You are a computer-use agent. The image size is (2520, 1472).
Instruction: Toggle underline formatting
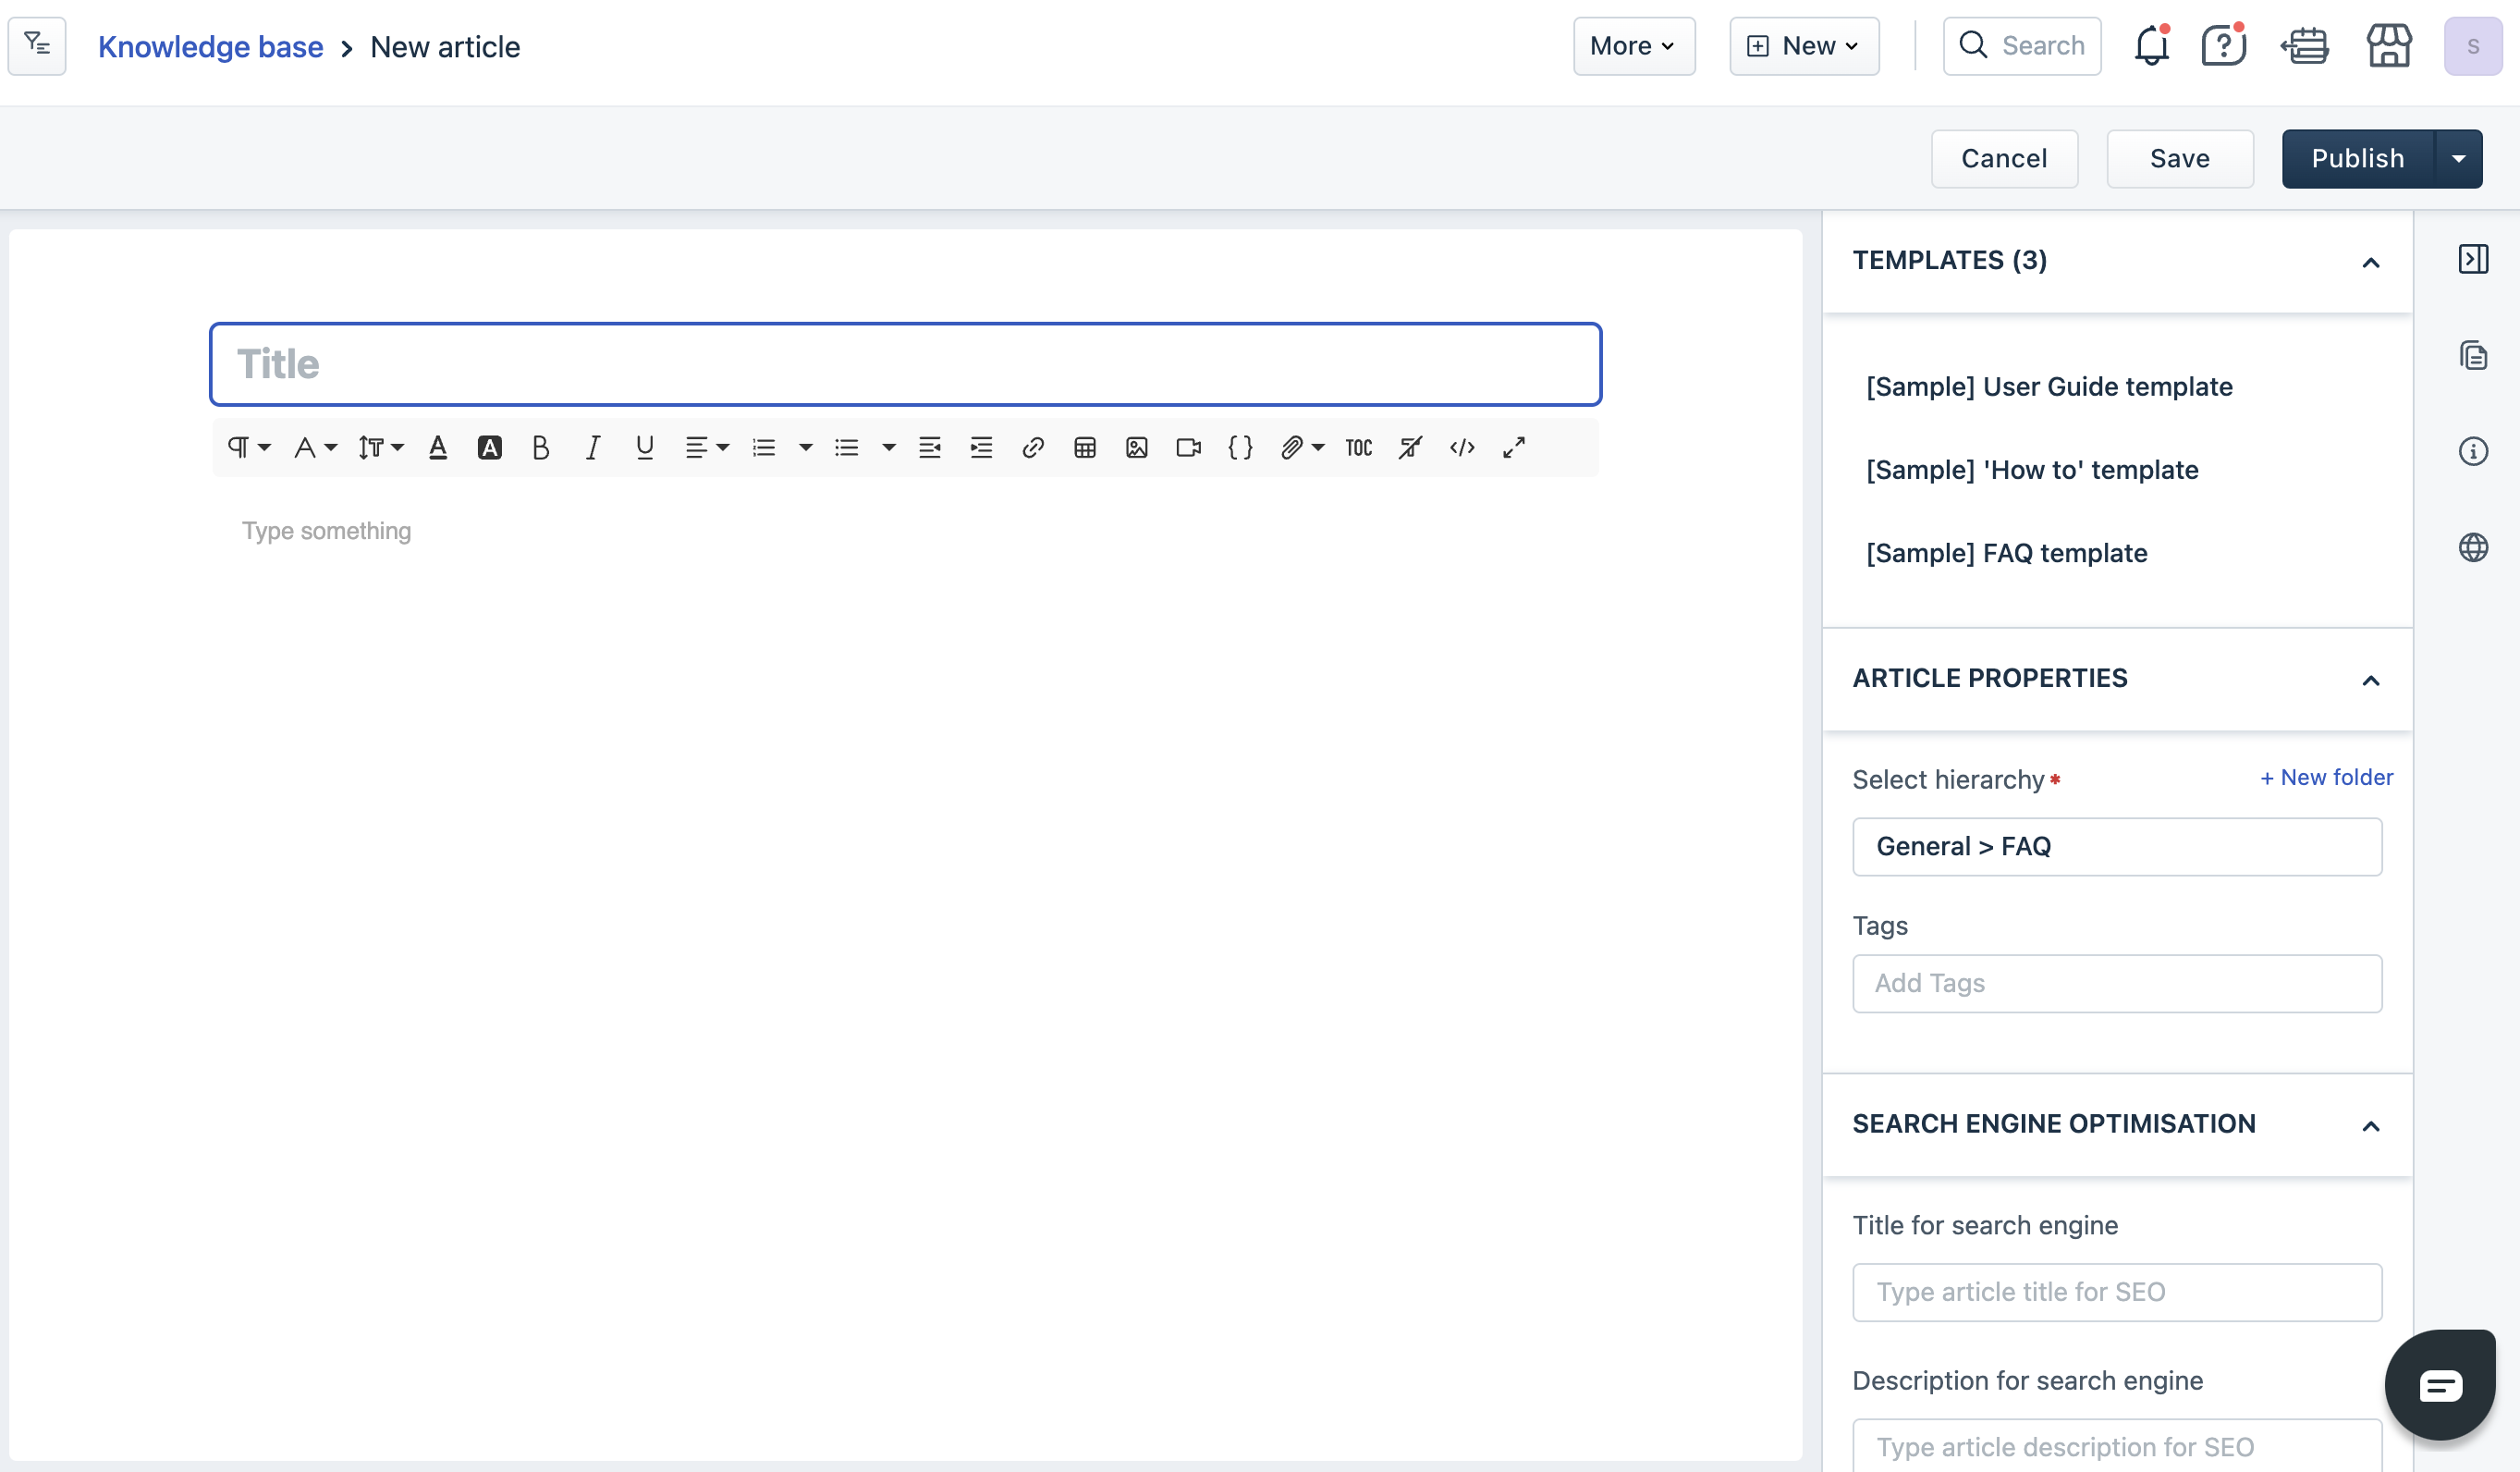click(x=645, y=447)
